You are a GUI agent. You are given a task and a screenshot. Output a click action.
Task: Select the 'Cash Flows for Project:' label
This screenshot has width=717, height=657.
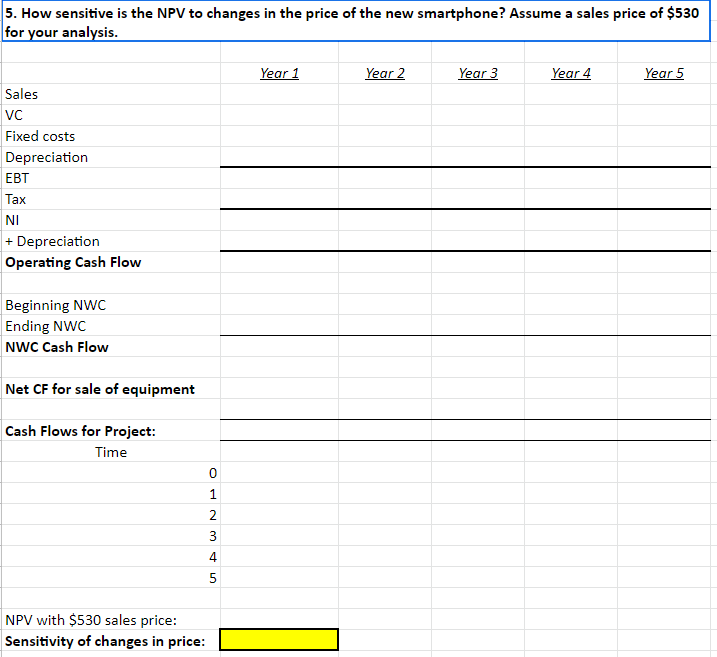[x=80, y=431]
